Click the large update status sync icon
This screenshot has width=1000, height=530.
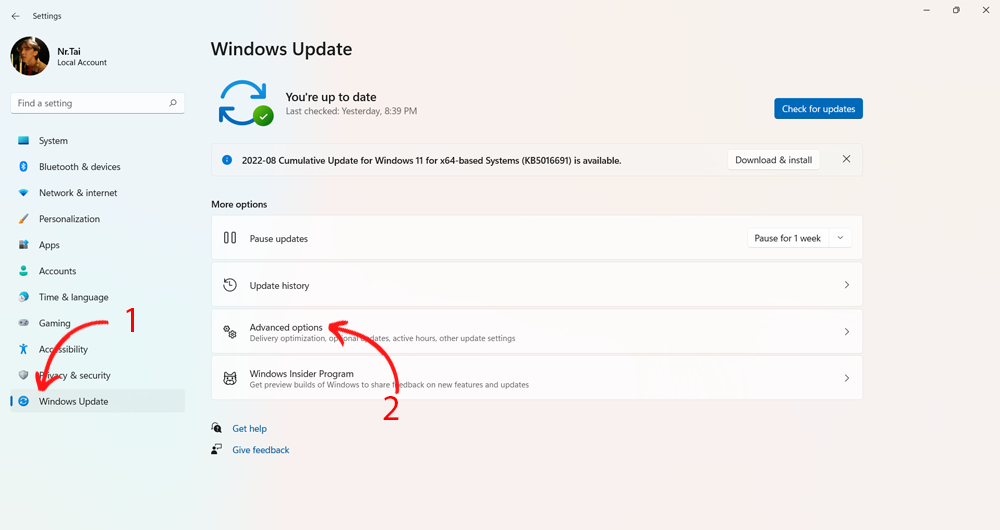tap(246, 103)
